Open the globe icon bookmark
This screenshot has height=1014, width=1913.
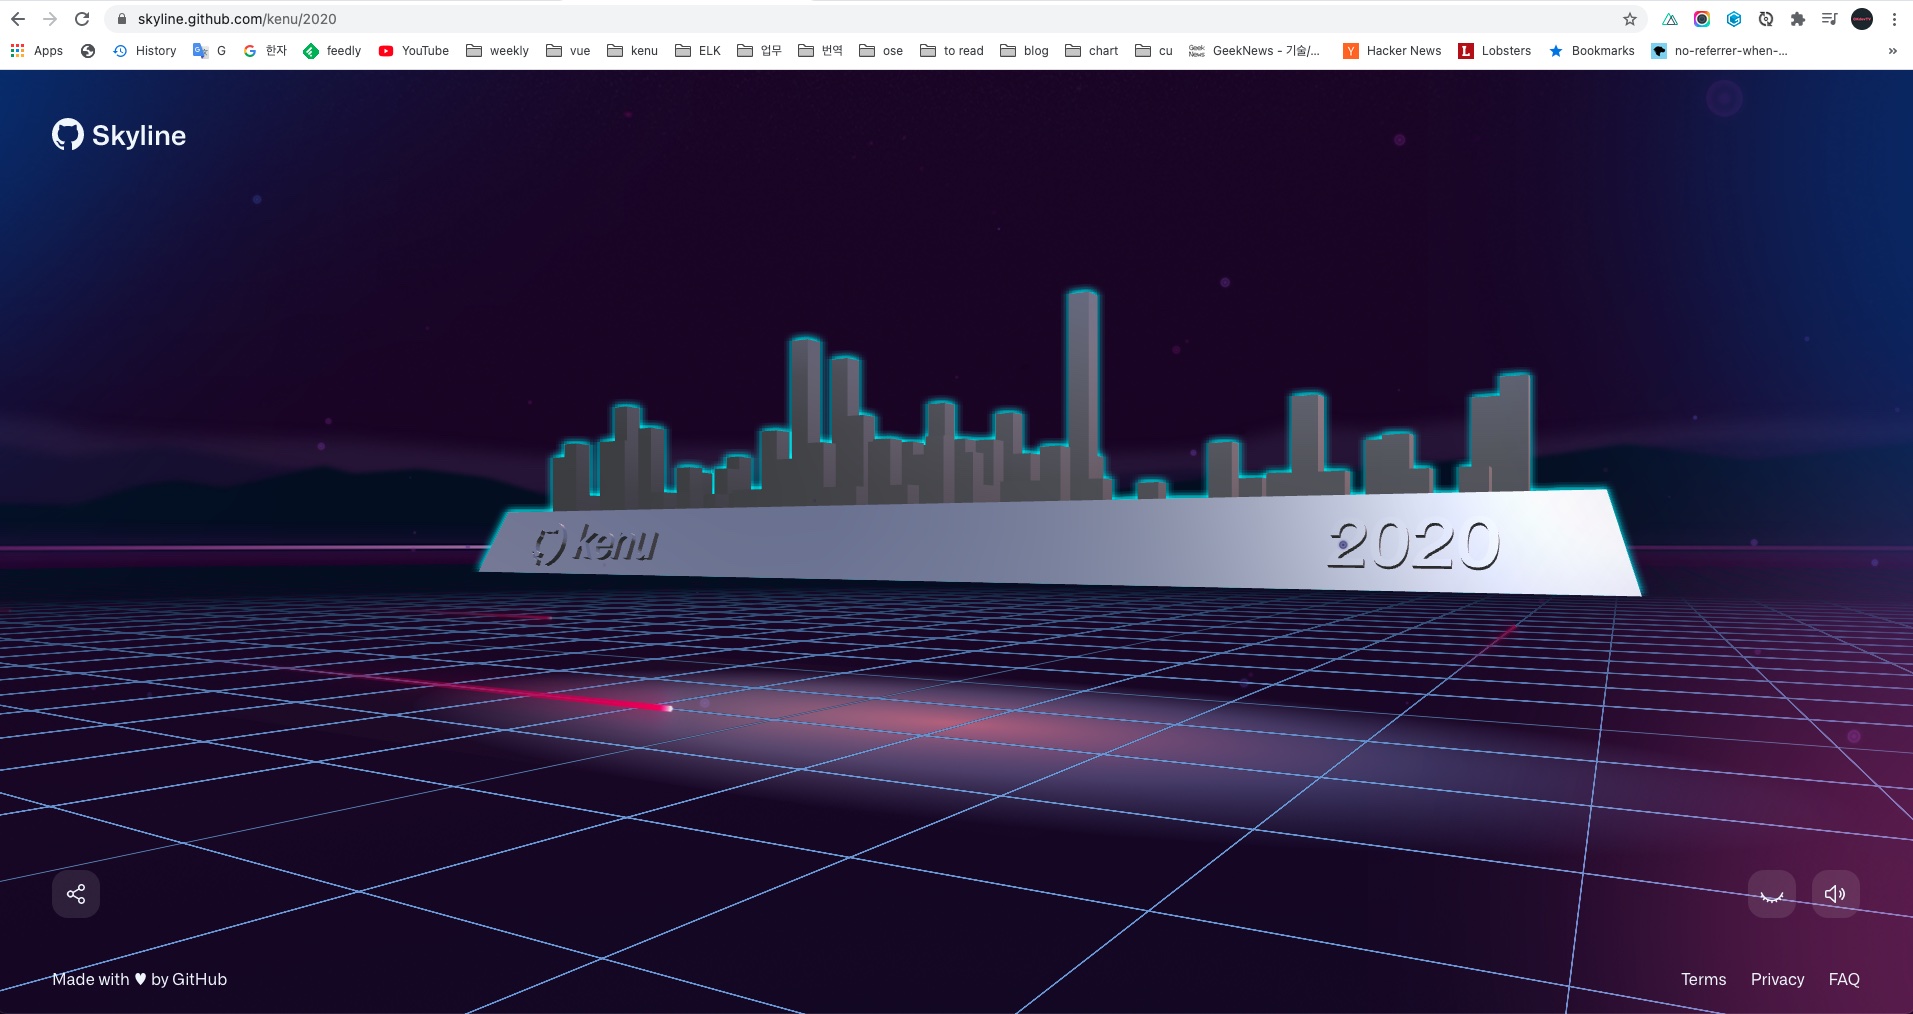[88, 51]
